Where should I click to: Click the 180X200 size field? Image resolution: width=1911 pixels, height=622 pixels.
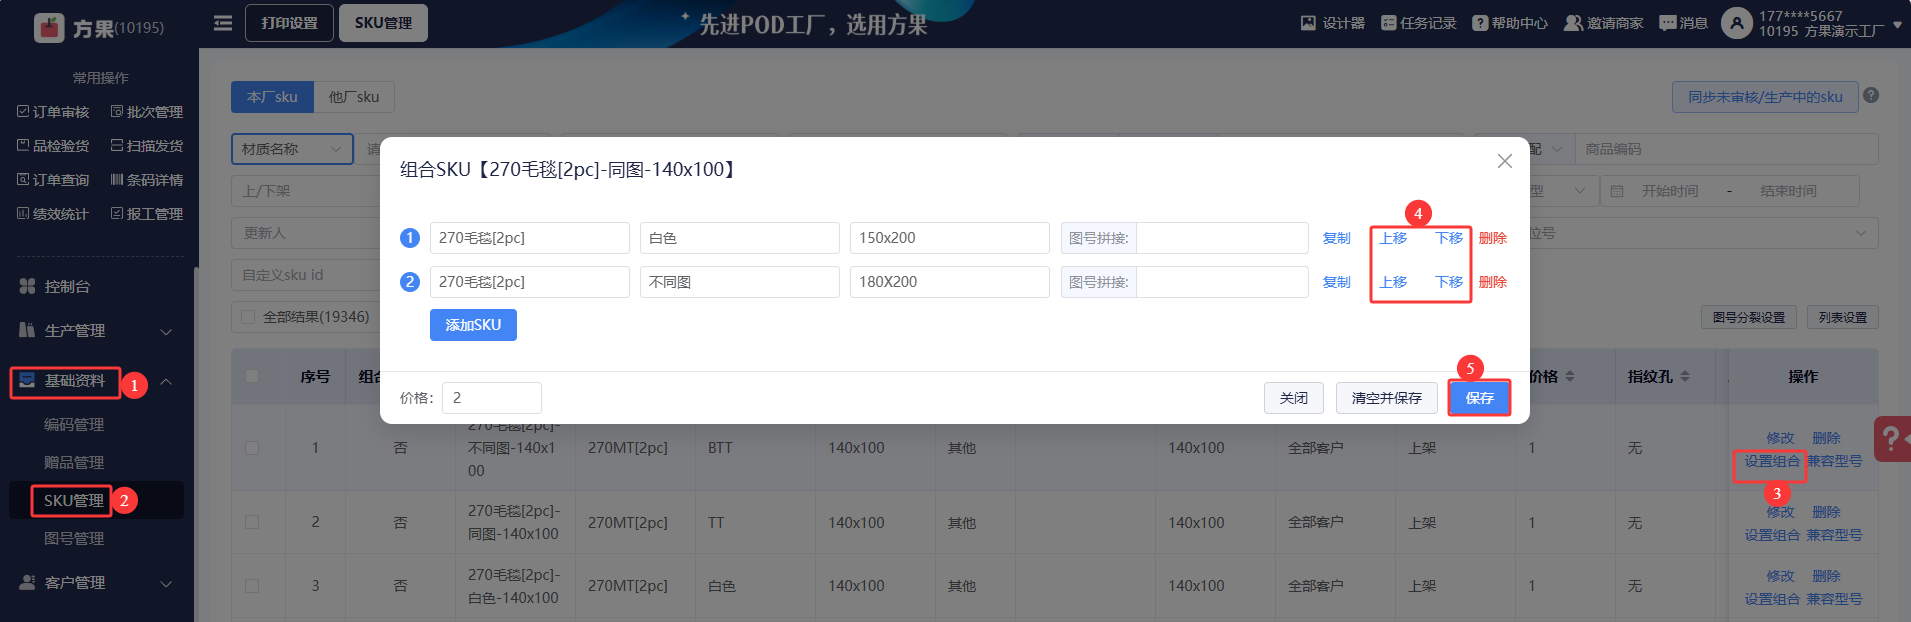pos(950,282)
